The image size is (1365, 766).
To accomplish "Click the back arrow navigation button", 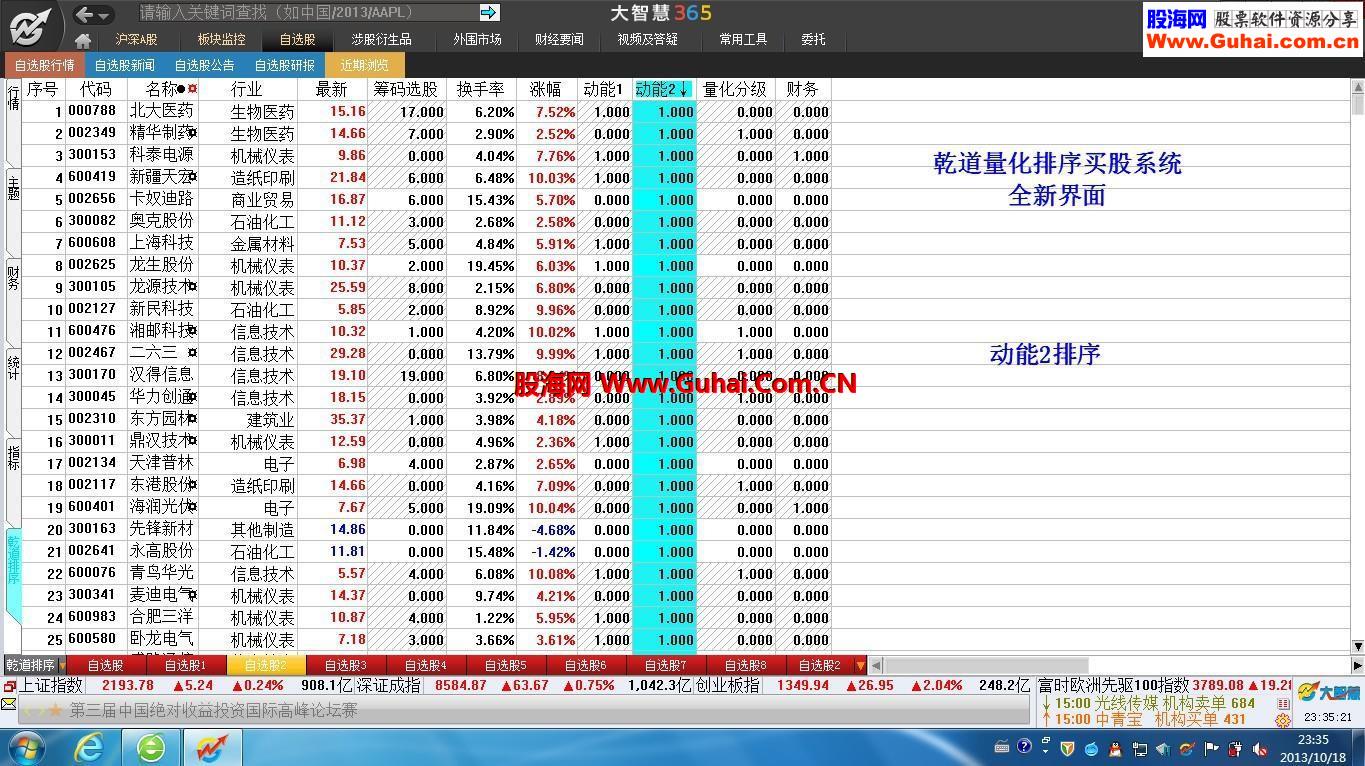I will click(x=85, y=14).
